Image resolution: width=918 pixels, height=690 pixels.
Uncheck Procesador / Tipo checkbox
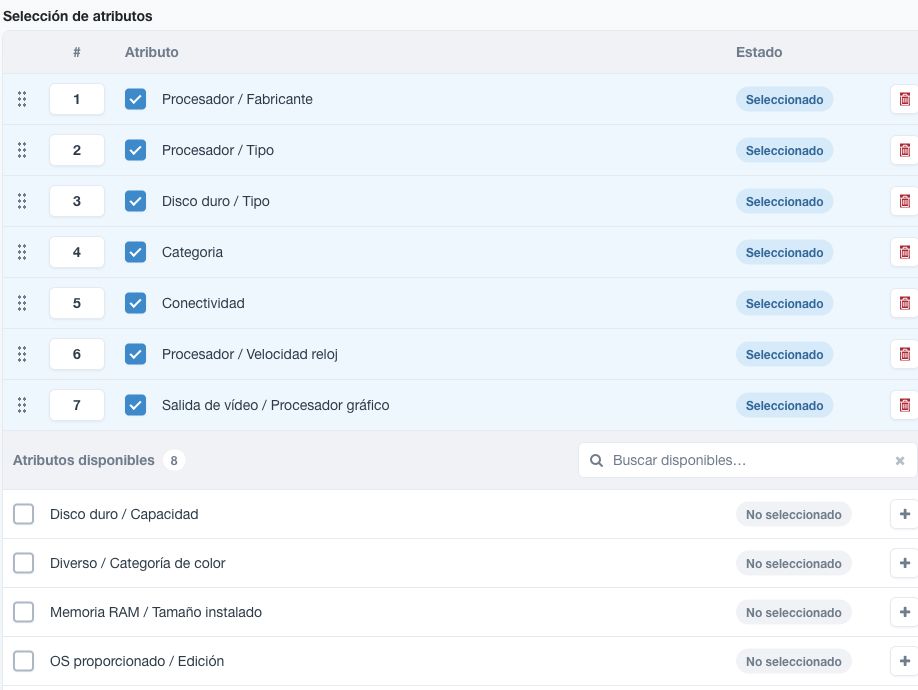[135, 150]
